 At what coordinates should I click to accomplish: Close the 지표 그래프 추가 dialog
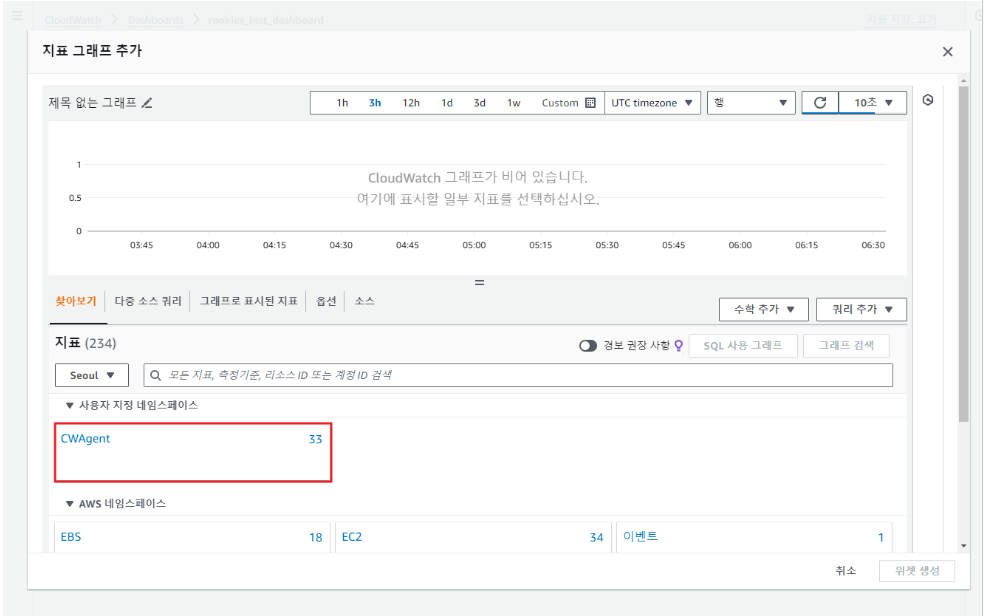[947, 51]
